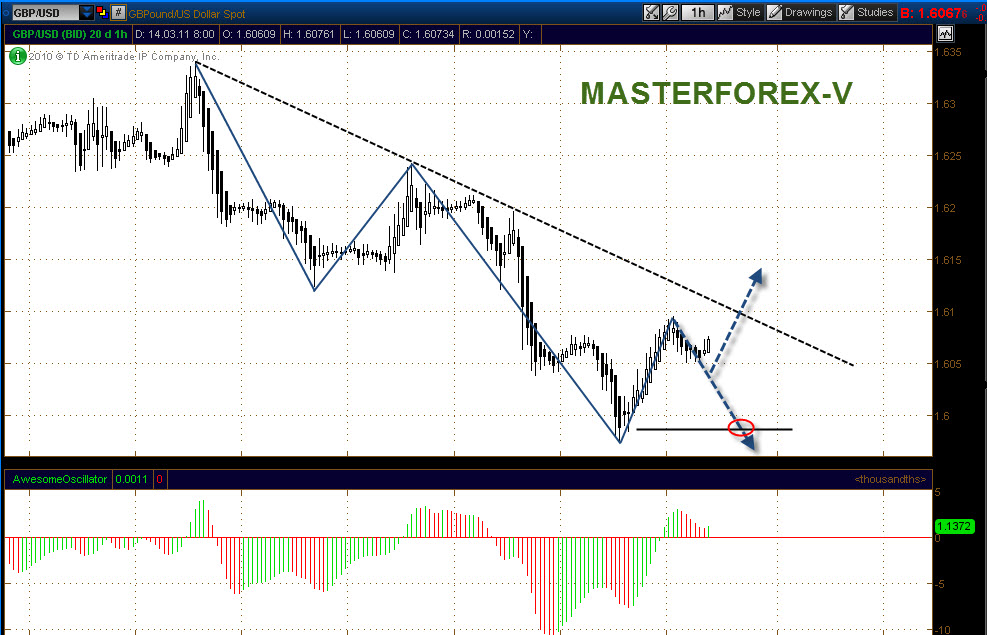Click the 'H: 1.60761' high value

(x=308, y=34)
